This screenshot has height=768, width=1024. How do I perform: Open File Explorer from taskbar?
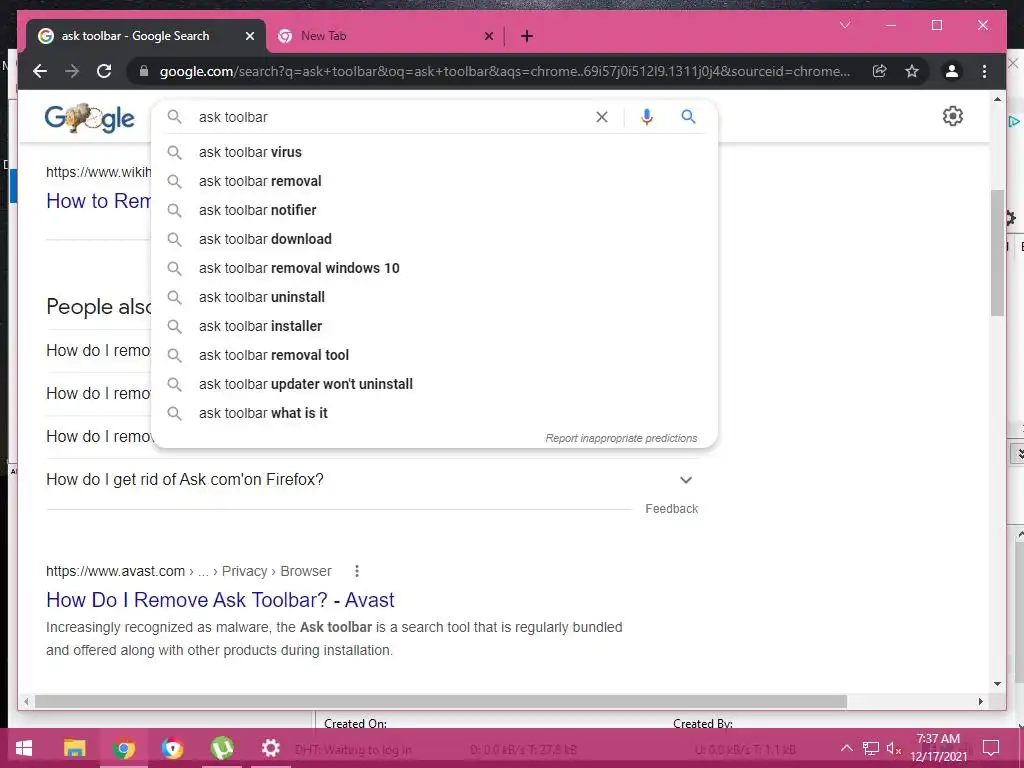tap(74, 748)
